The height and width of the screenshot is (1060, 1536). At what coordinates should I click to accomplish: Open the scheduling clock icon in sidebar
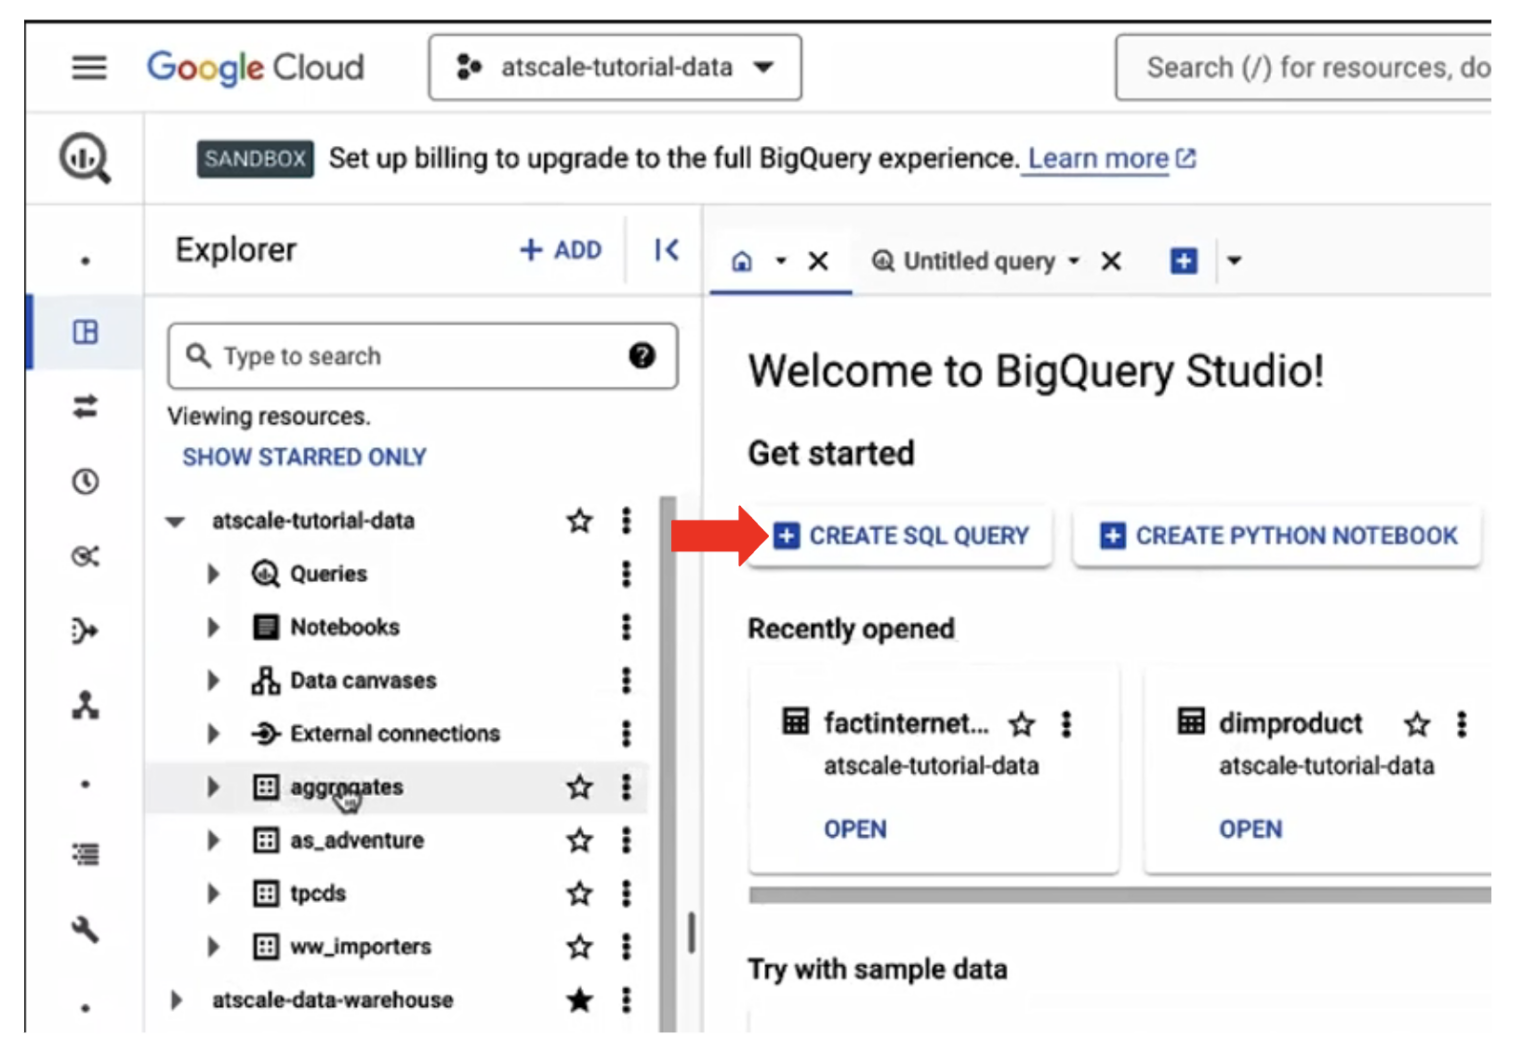pyautogui.click(x=86, y=481)
